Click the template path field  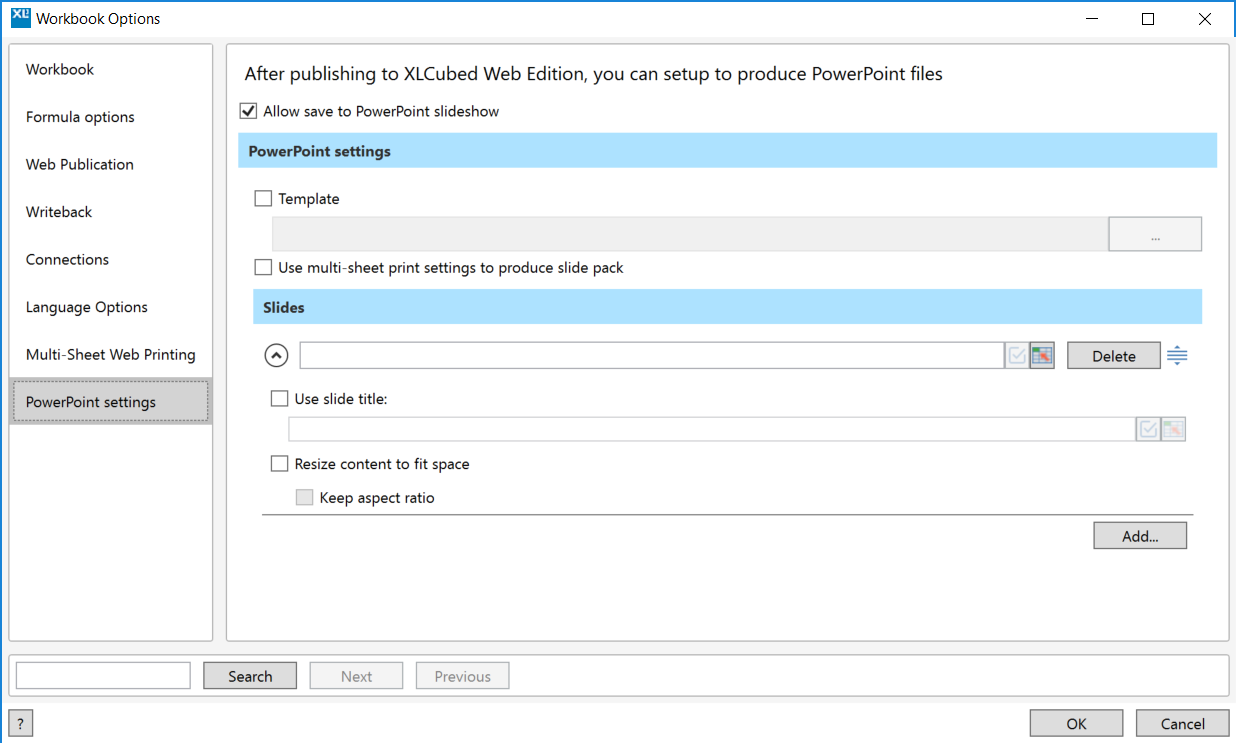tap(690, 234)
